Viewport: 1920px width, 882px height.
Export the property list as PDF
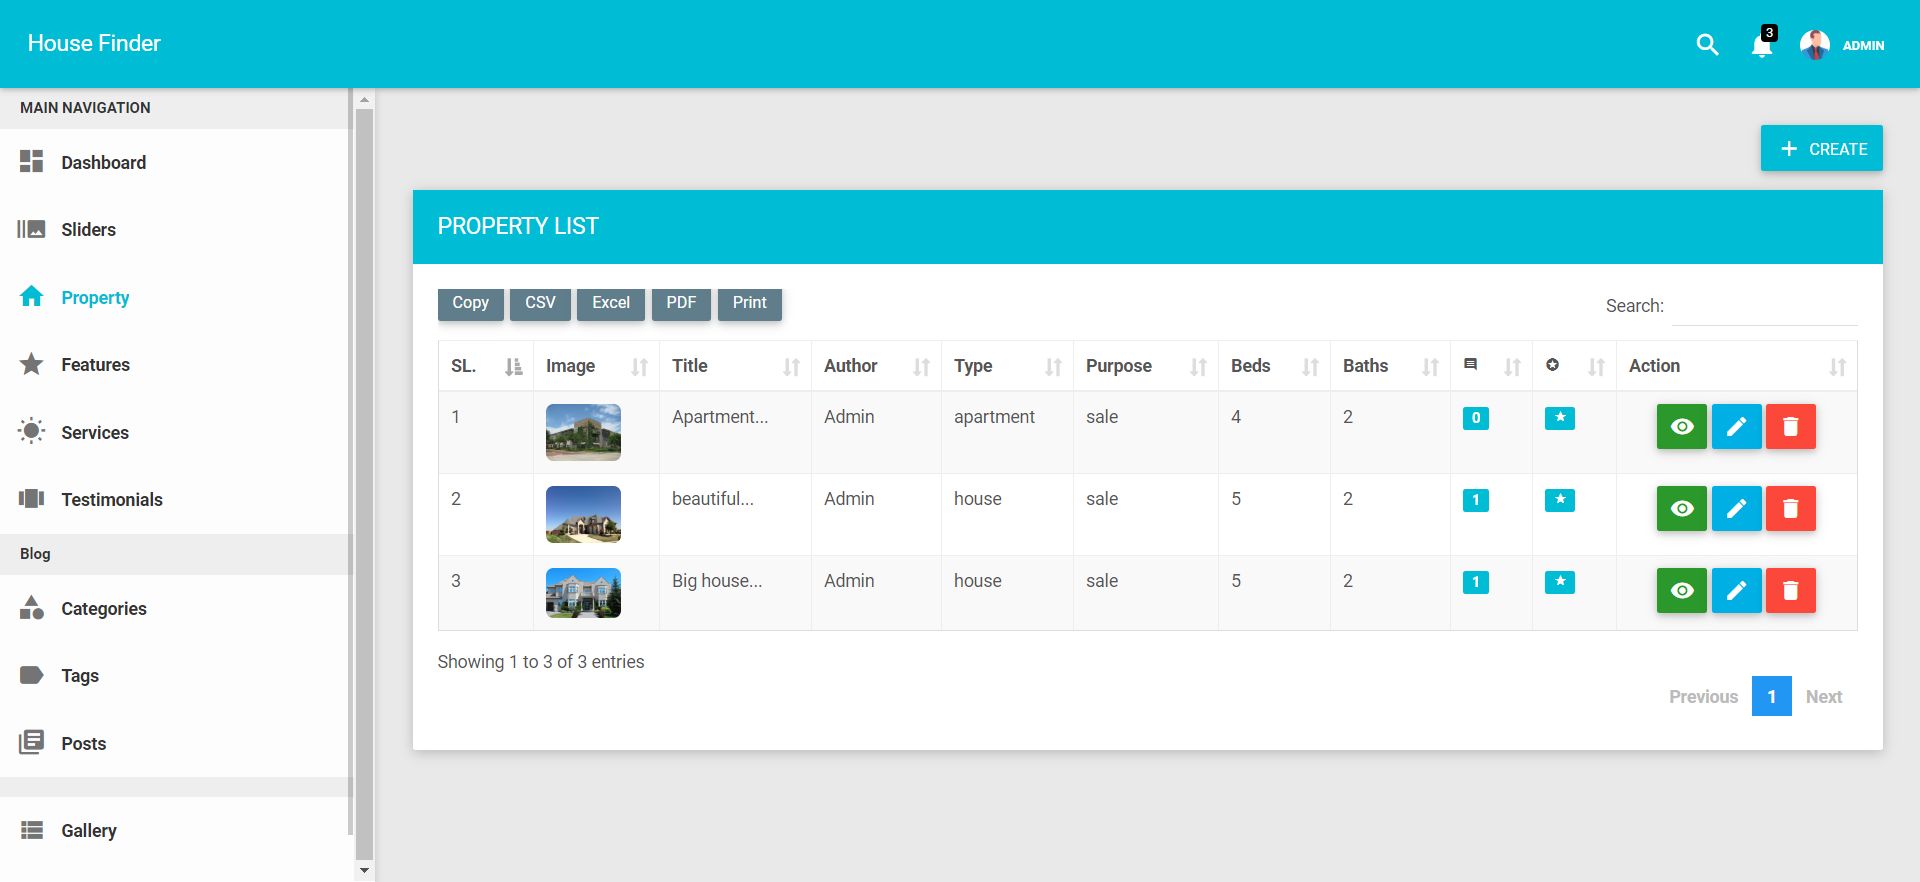(x=681, y=303)
